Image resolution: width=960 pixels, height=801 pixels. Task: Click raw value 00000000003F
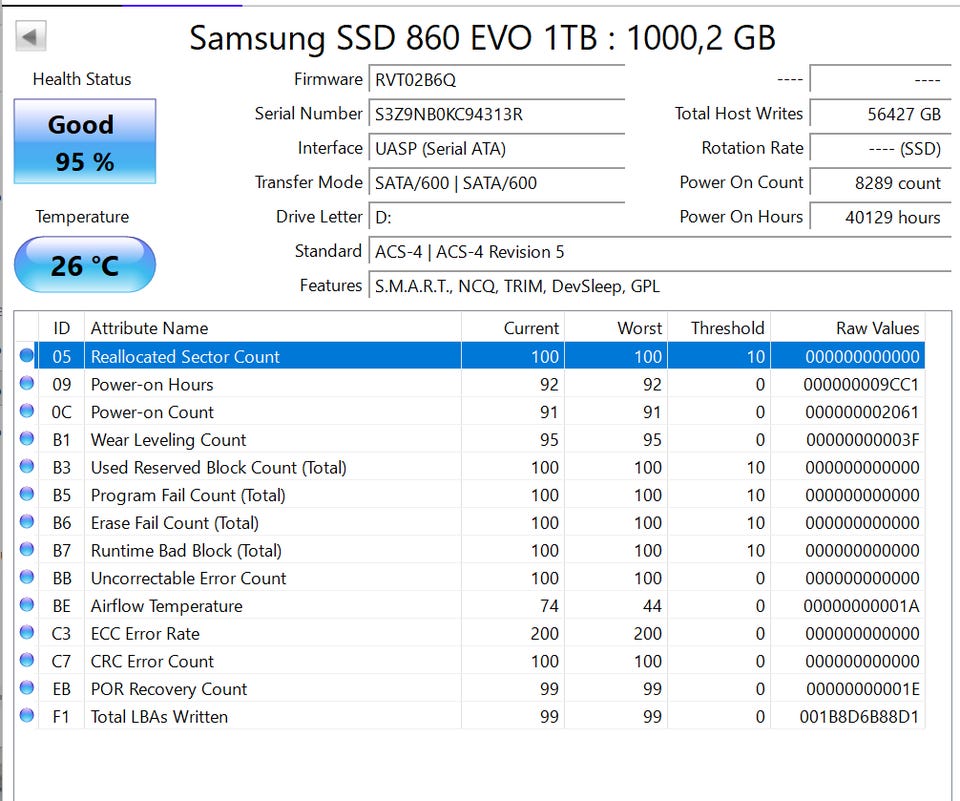[863, 440]
